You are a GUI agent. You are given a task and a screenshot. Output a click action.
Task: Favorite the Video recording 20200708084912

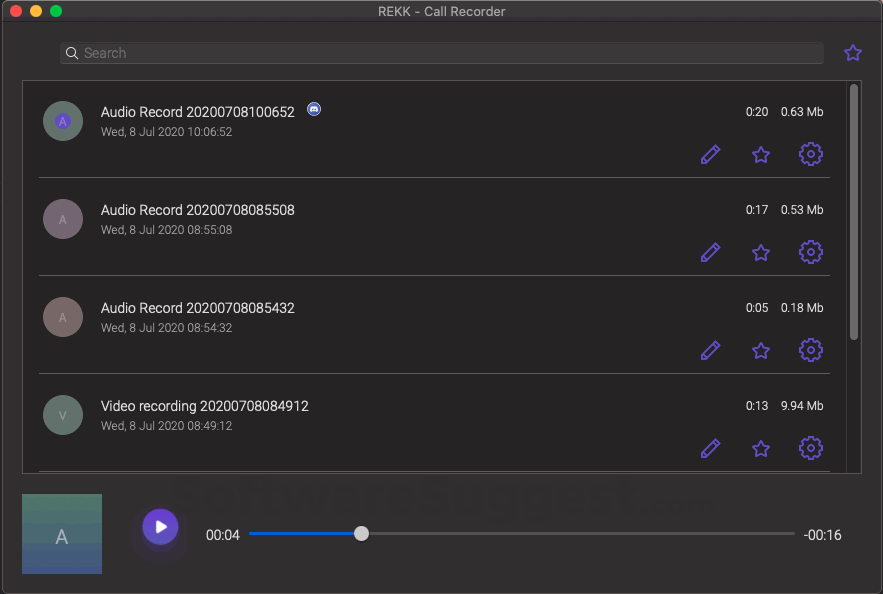pyautogui.click(x=760, y=448)
